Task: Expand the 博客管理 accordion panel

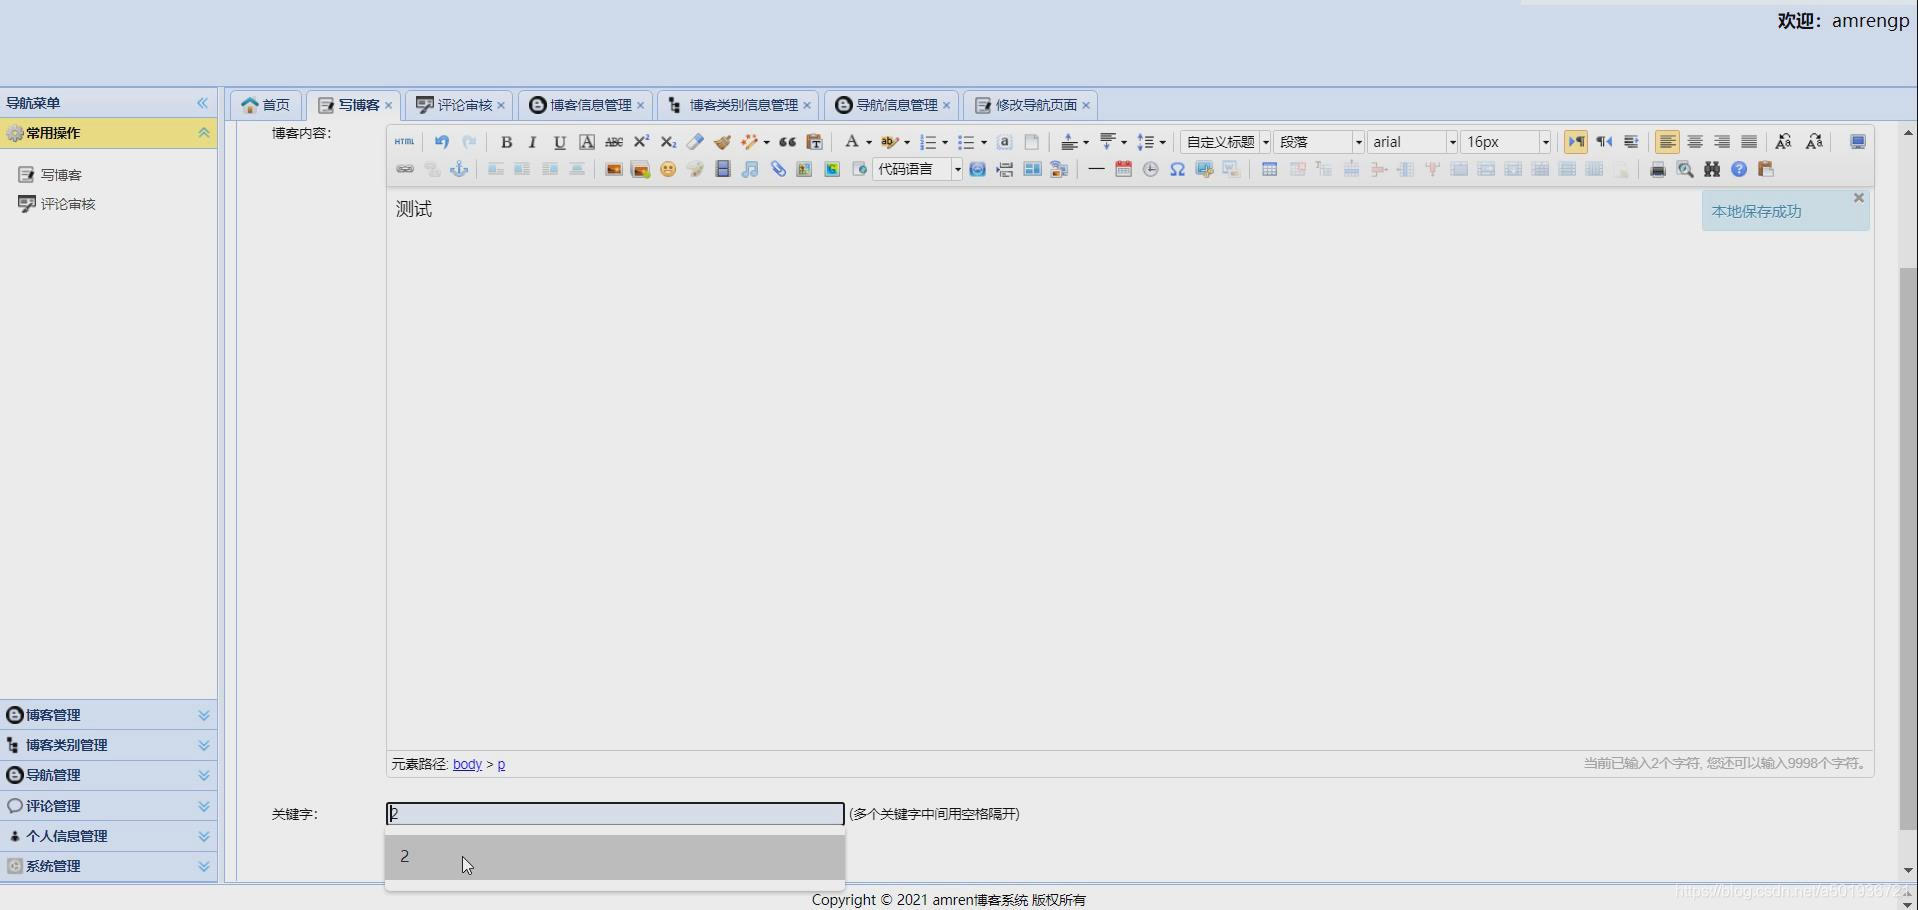Action: (x=108, y=715)
